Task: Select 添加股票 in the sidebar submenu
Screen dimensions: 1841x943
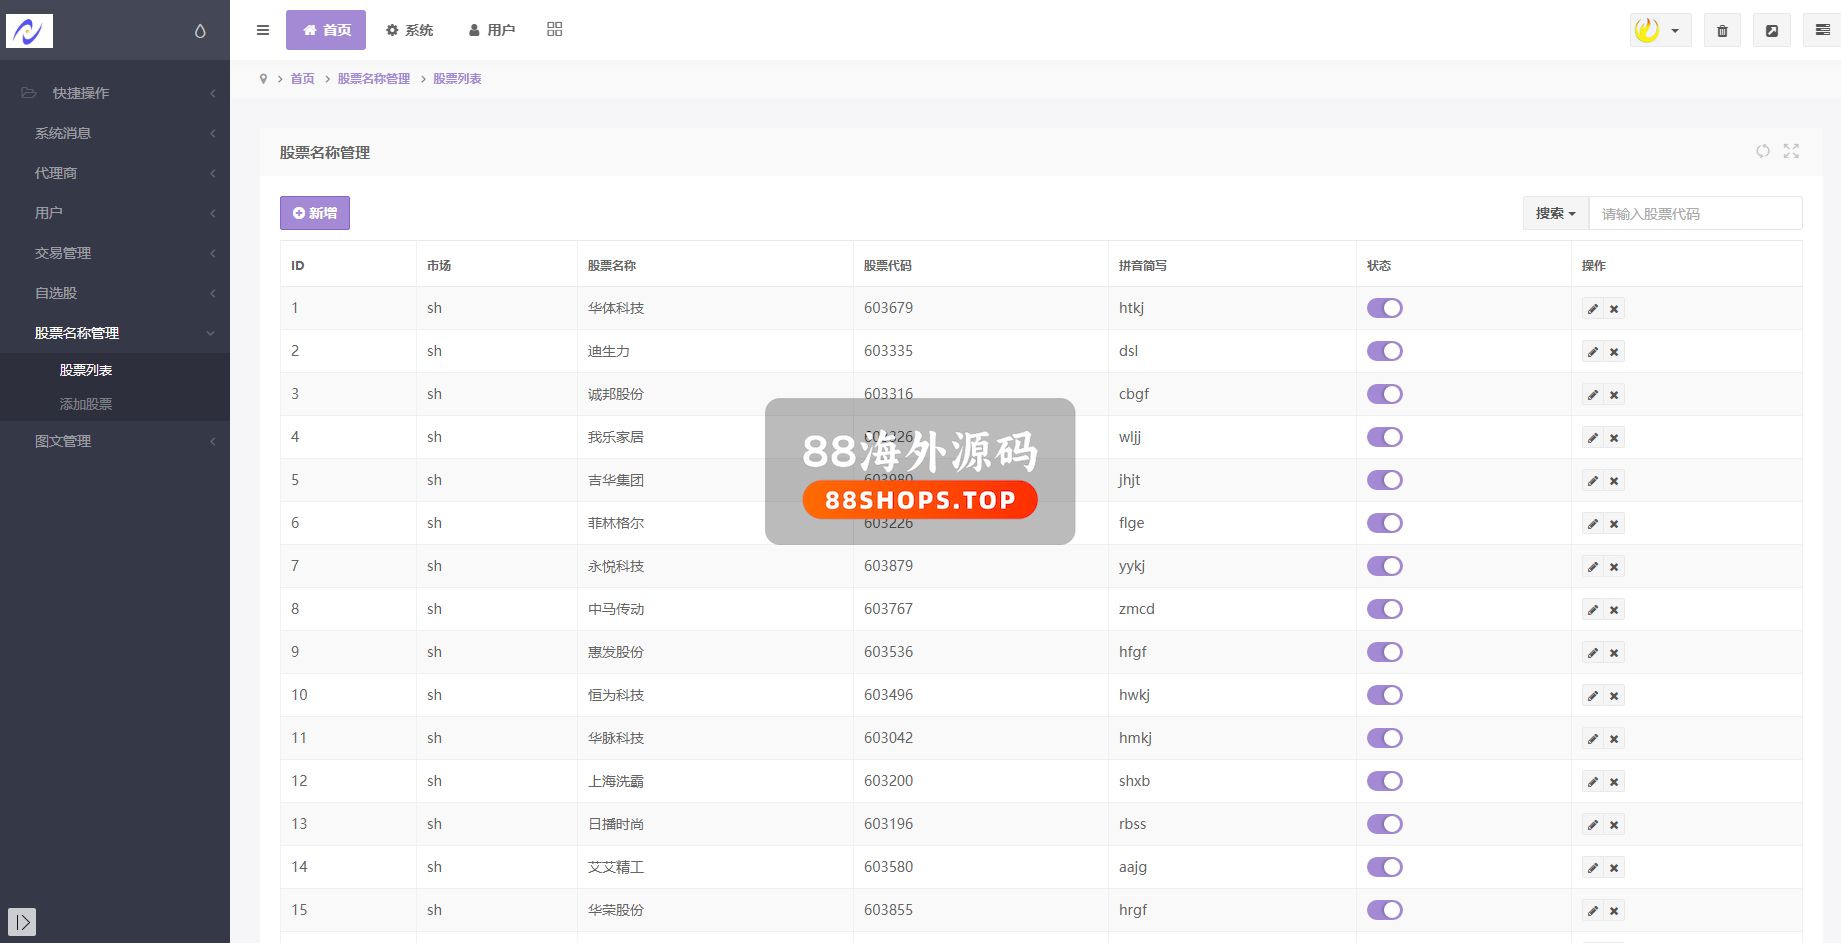Action: tap(86, 404)
